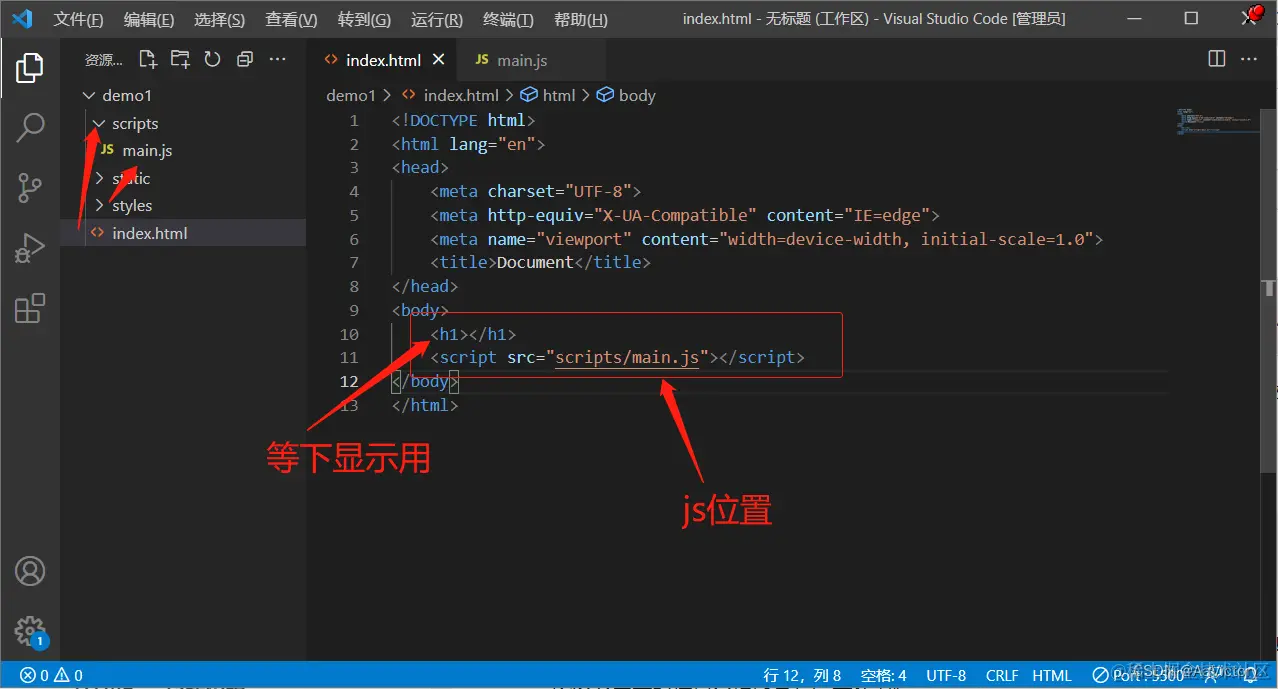Open the Extensions view
This screenshot has width=1278, height=689.
(30, 308)
